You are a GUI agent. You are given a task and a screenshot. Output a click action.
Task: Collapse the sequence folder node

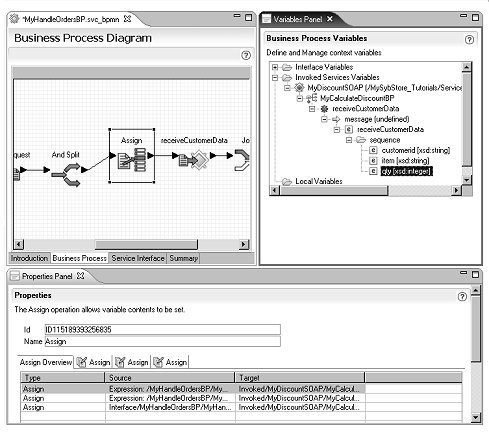pos(349,140)
